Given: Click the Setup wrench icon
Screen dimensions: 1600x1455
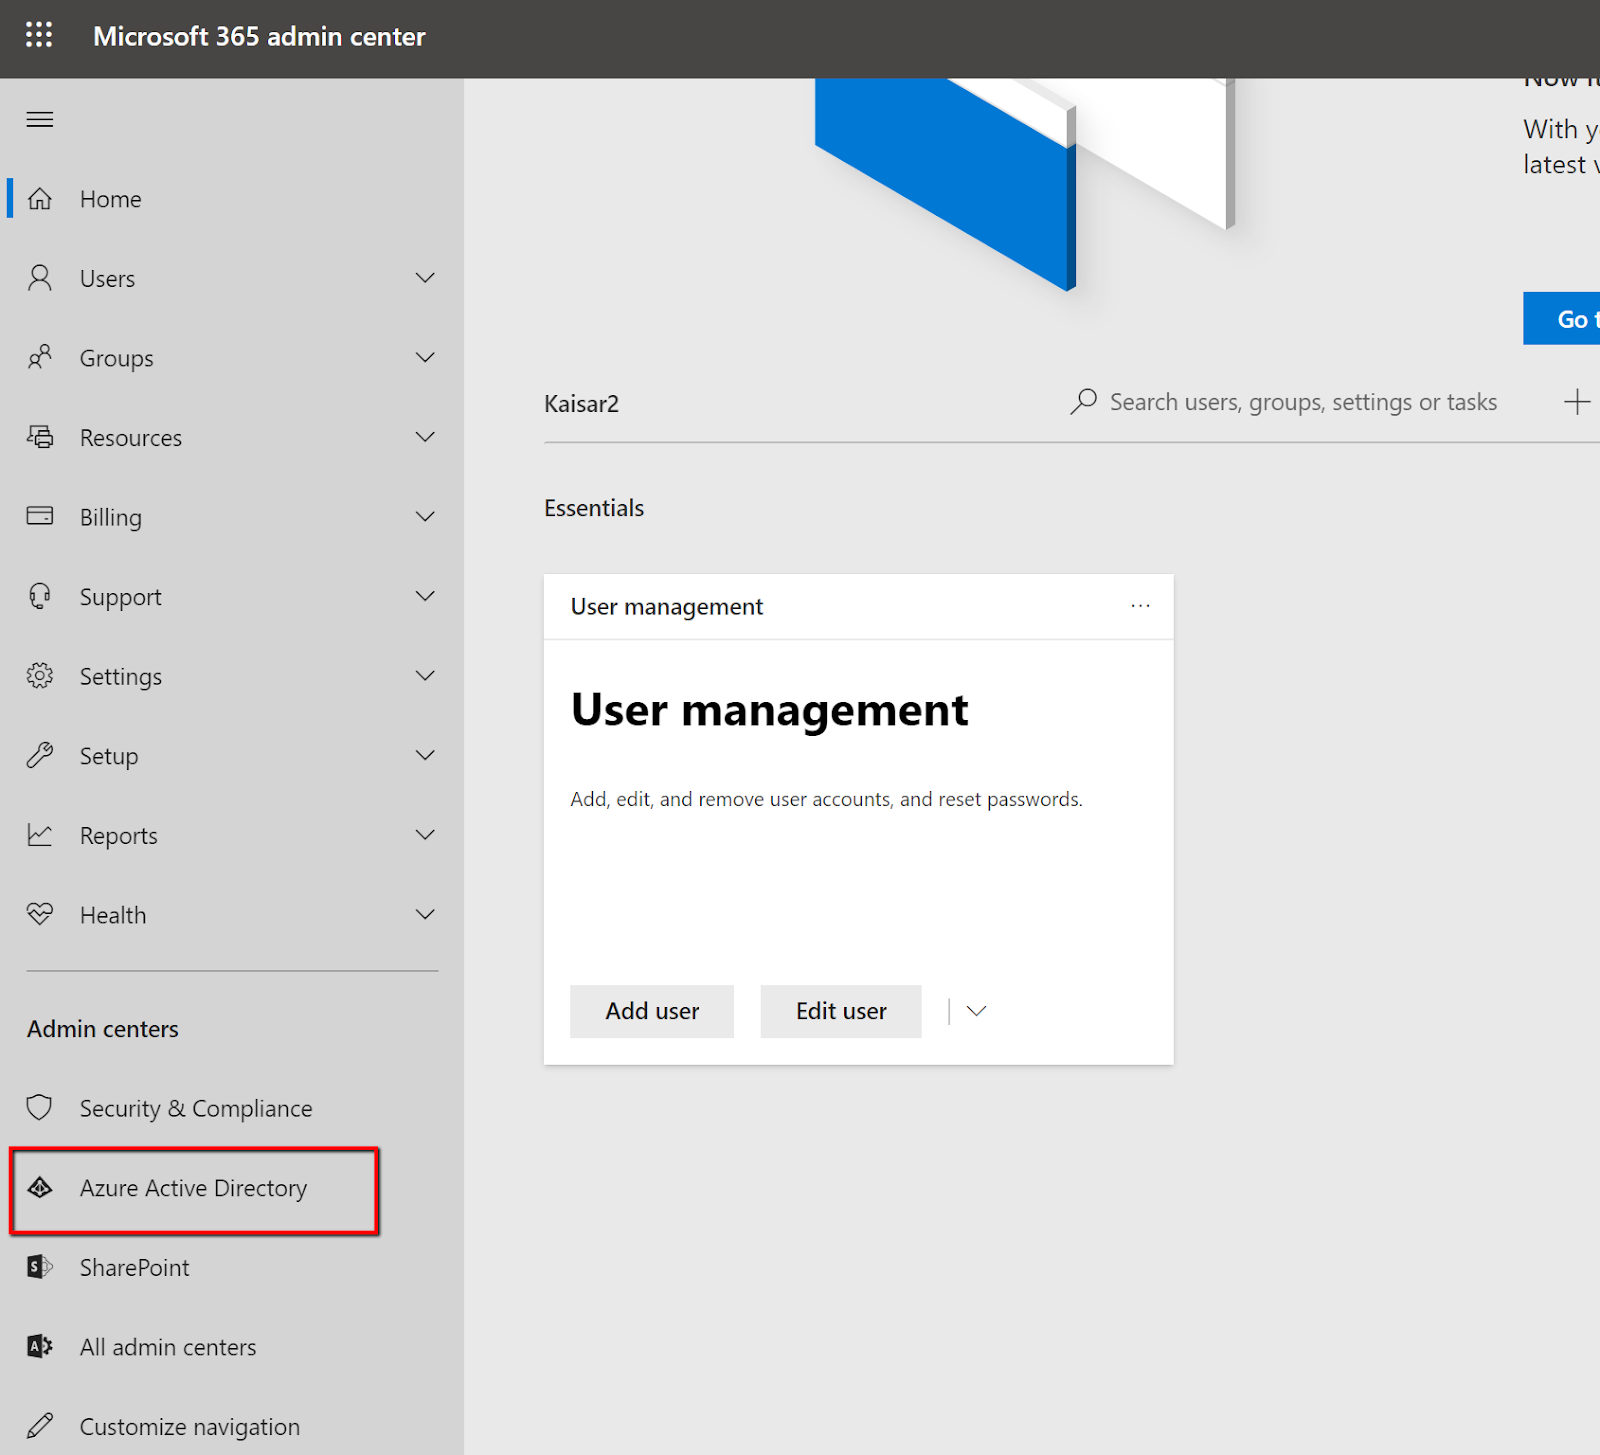Looking at the screenshot, I should (x=40, y=755).
